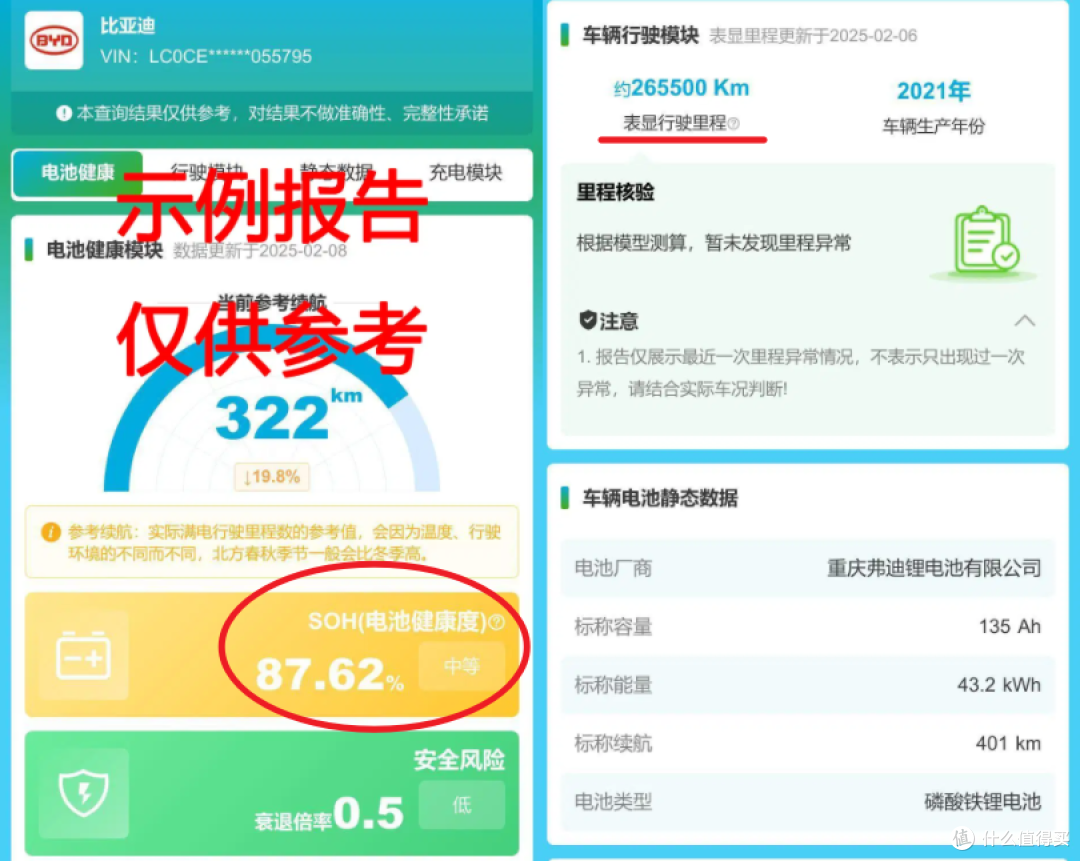Click the orange info icon beside 参考续航 note
The height and width of the screenshot is (861, 1080).
point(50,532)
